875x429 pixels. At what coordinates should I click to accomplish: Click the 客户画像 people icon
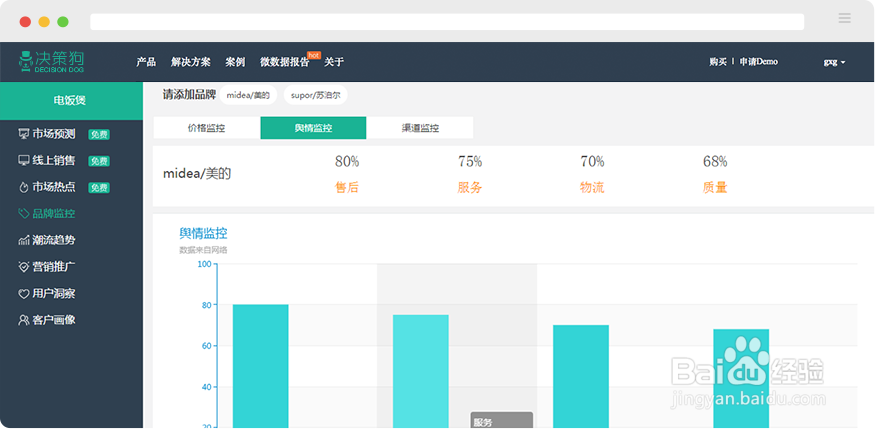[x=23, y=320]
